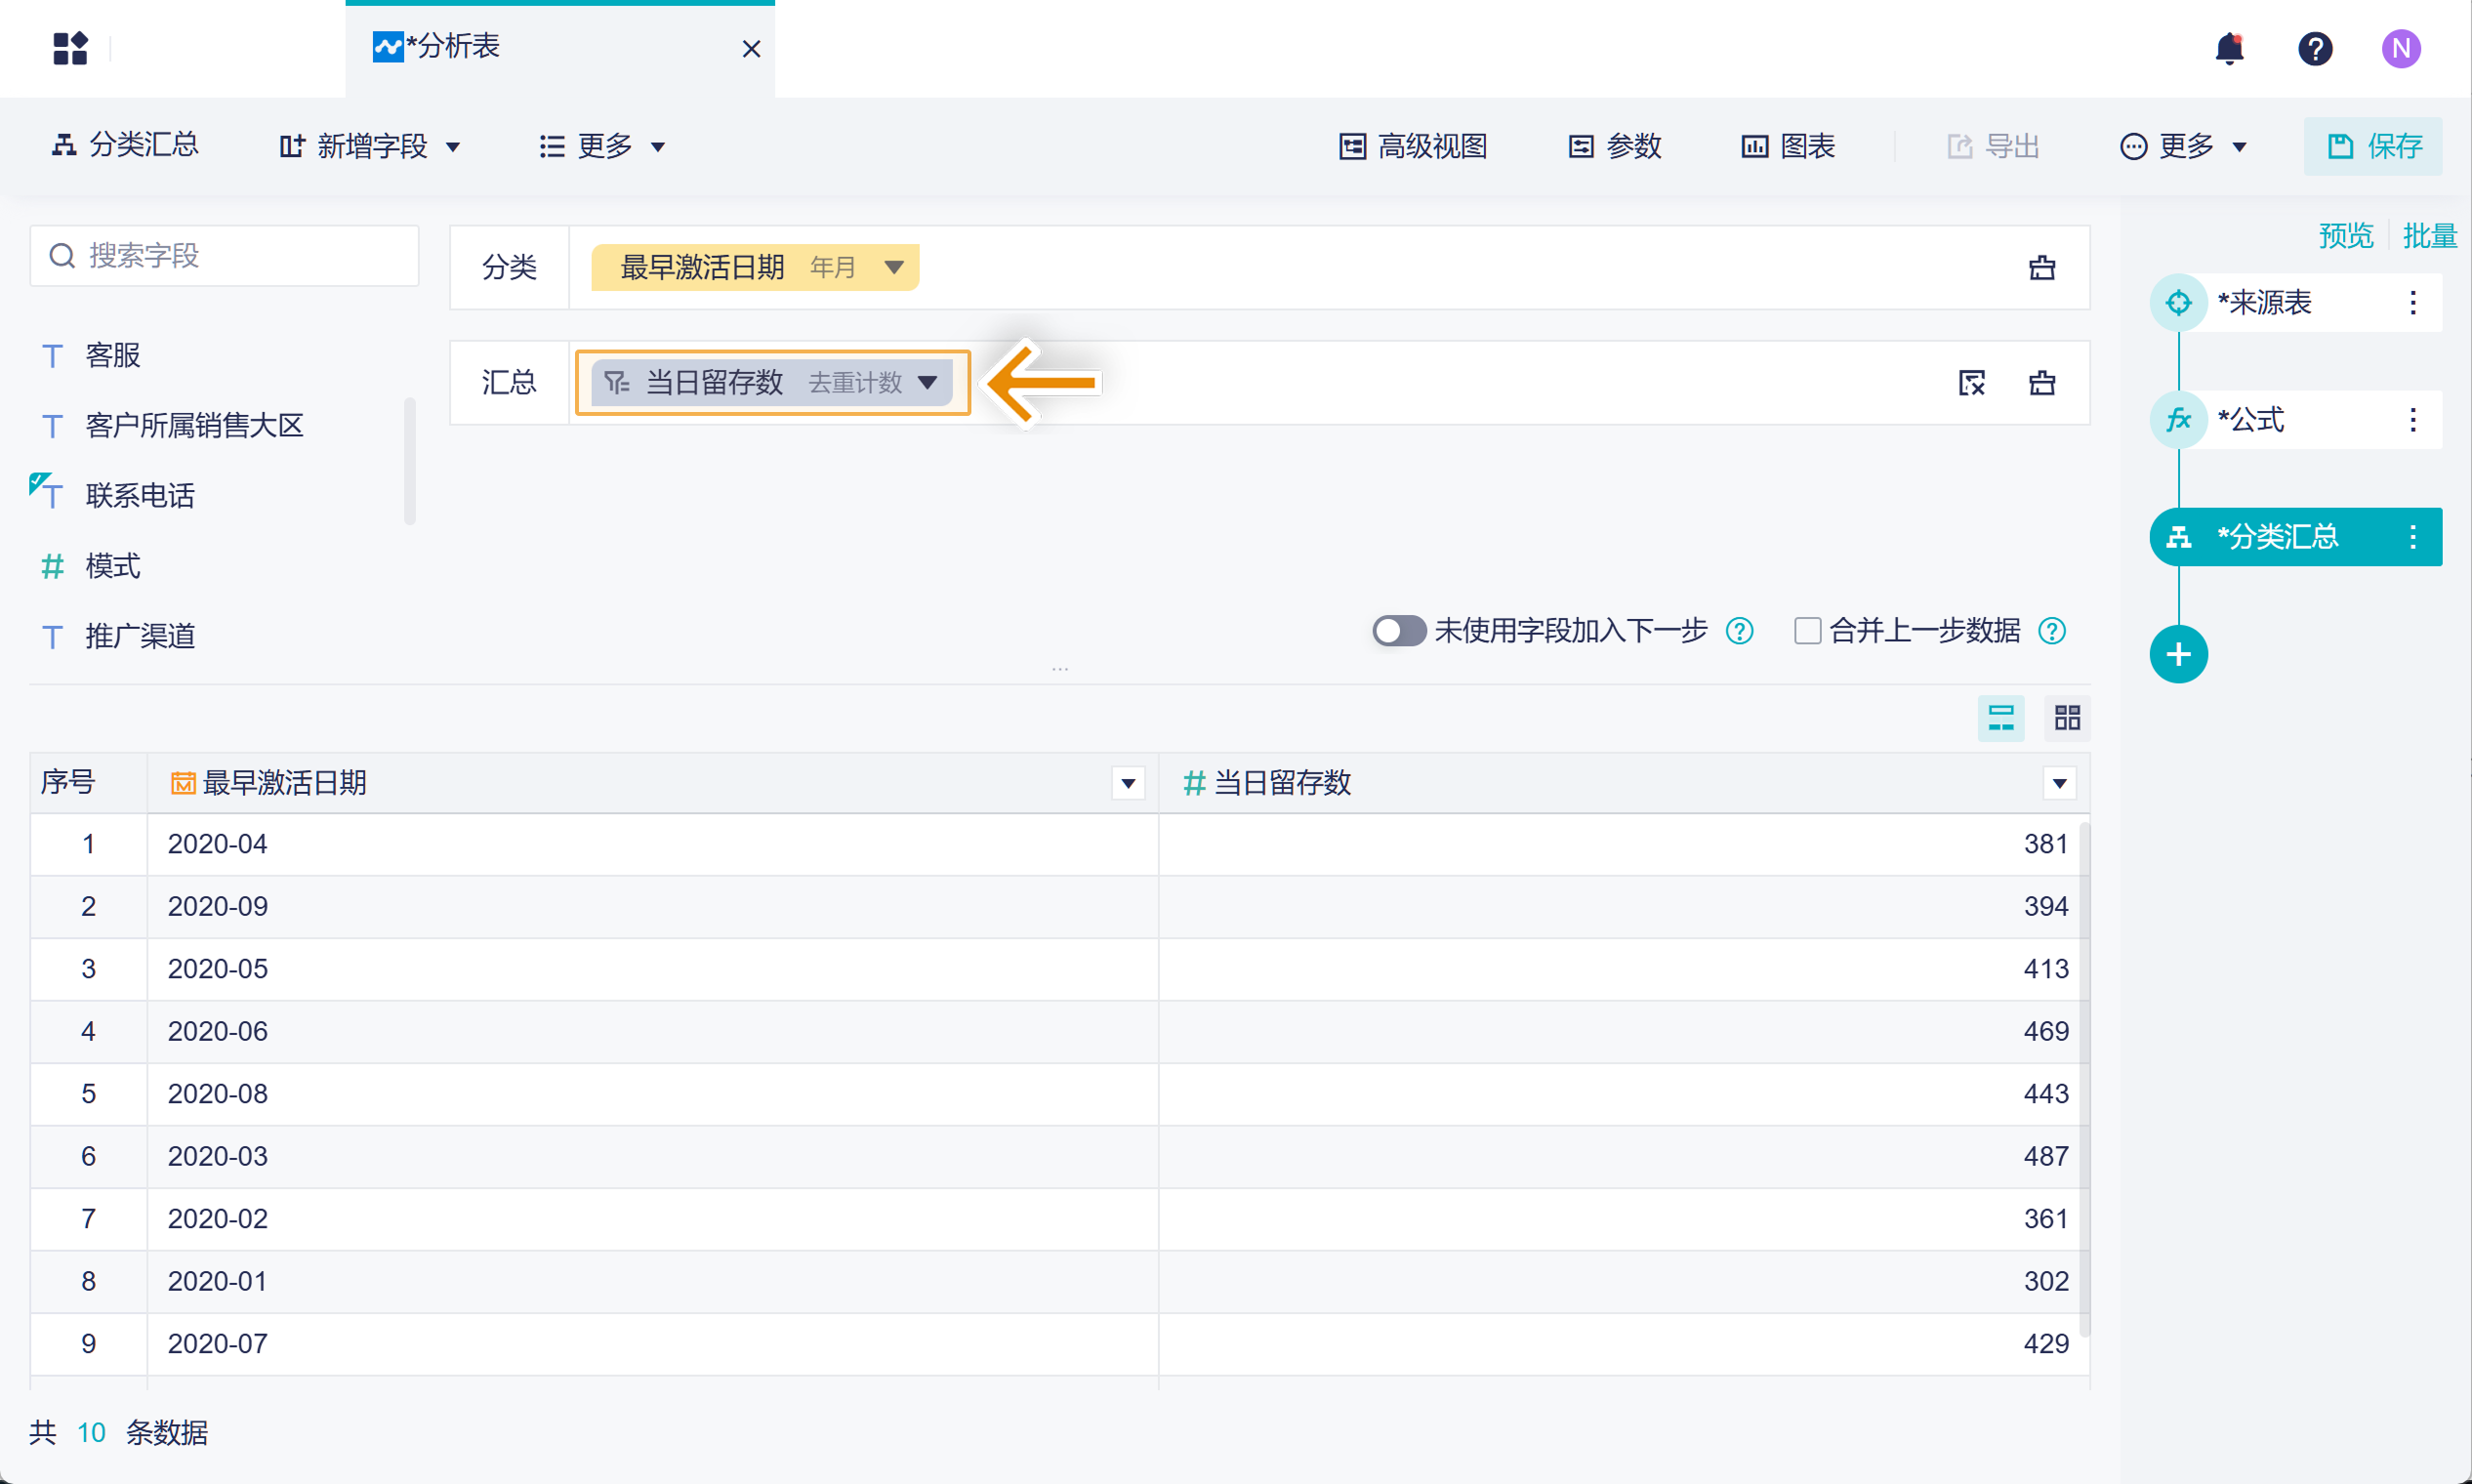Open the notifications bell
Screen dimensions: 2472x1484
tap(2229, 48)
